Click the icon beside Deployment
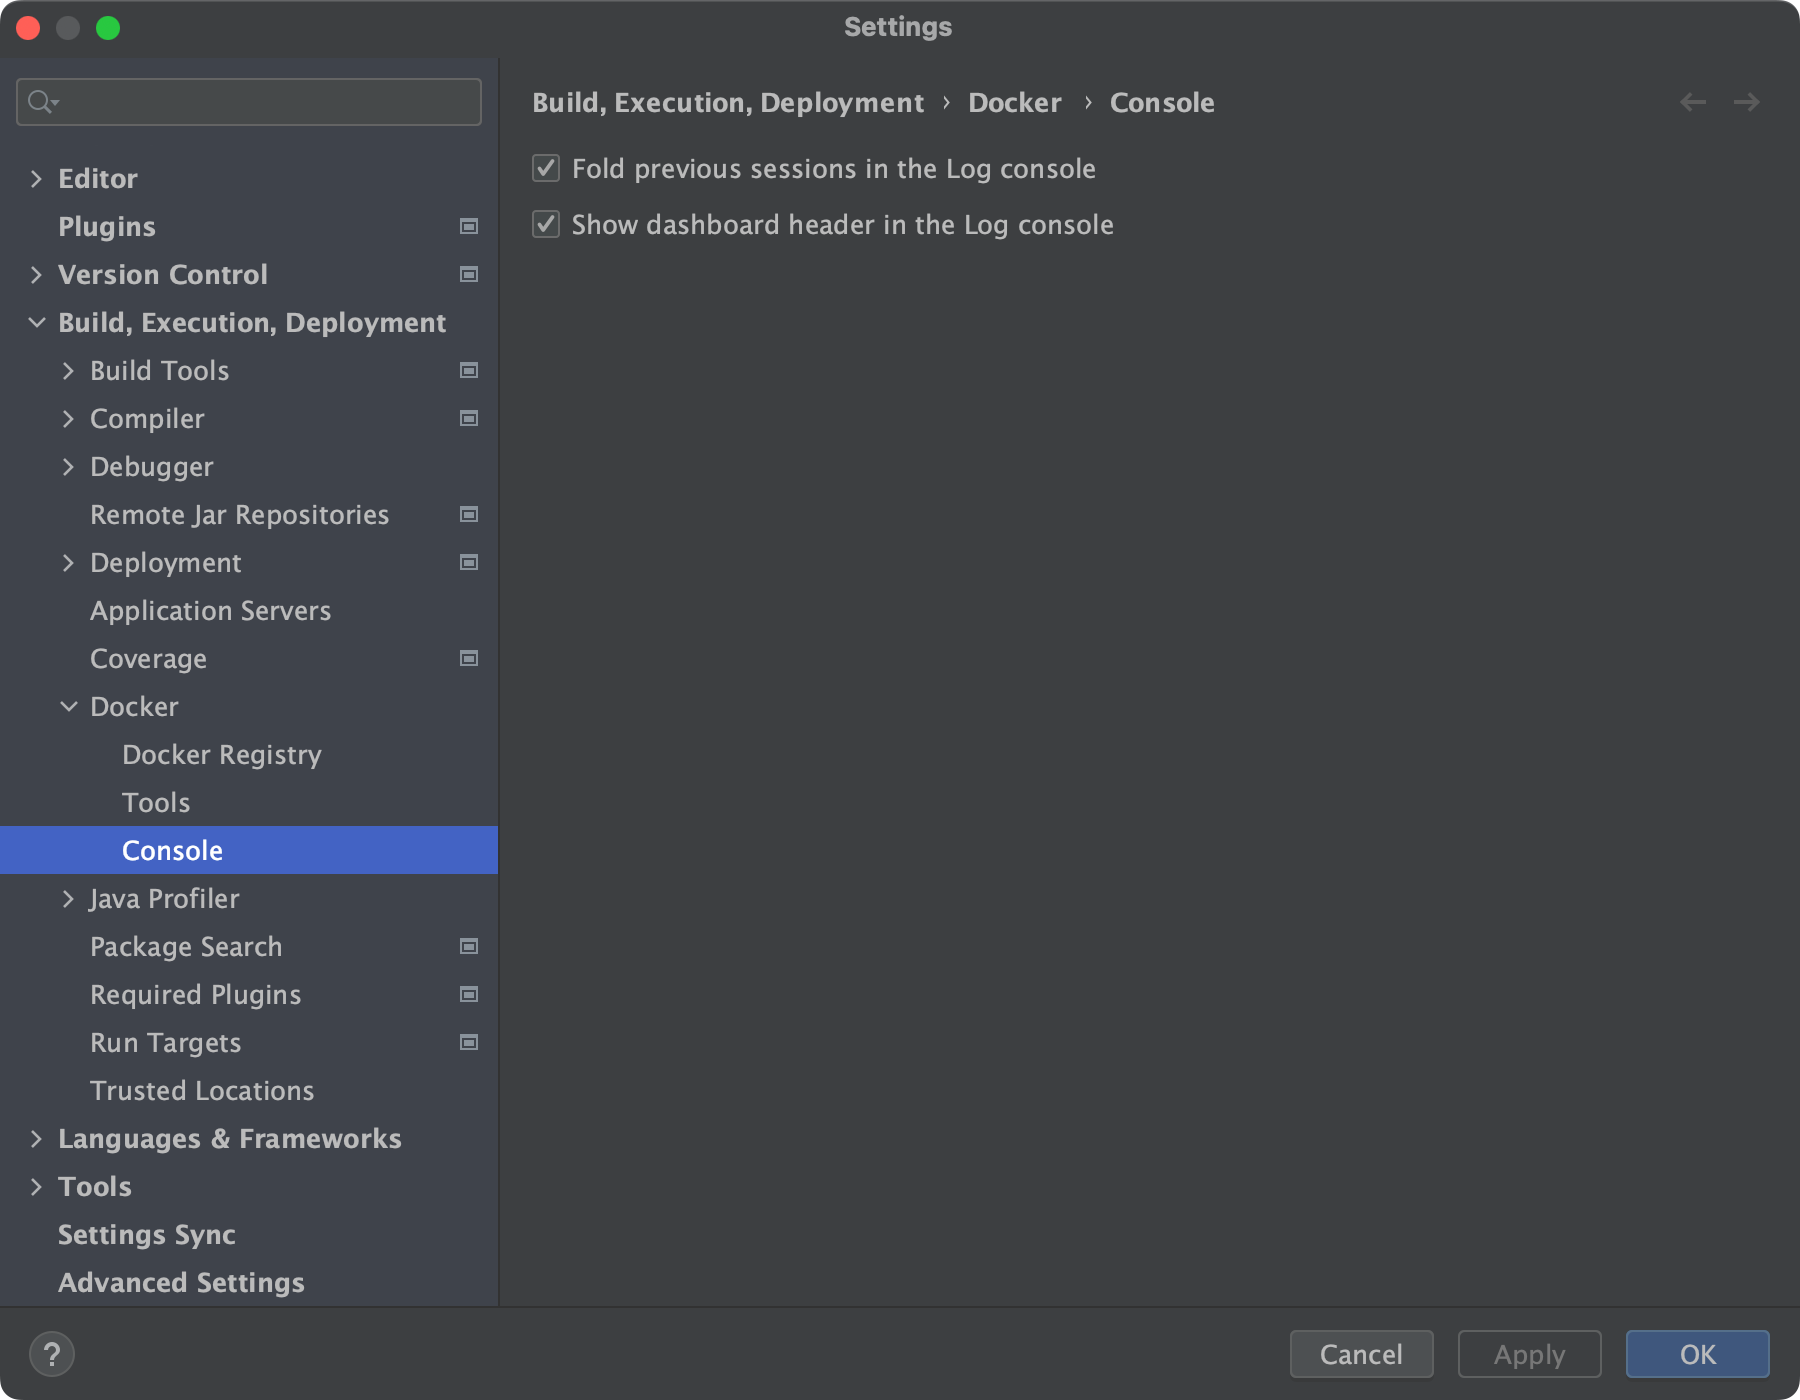Image resolution: width=1800 pixels, height=1400 pixels. (467, 562)
